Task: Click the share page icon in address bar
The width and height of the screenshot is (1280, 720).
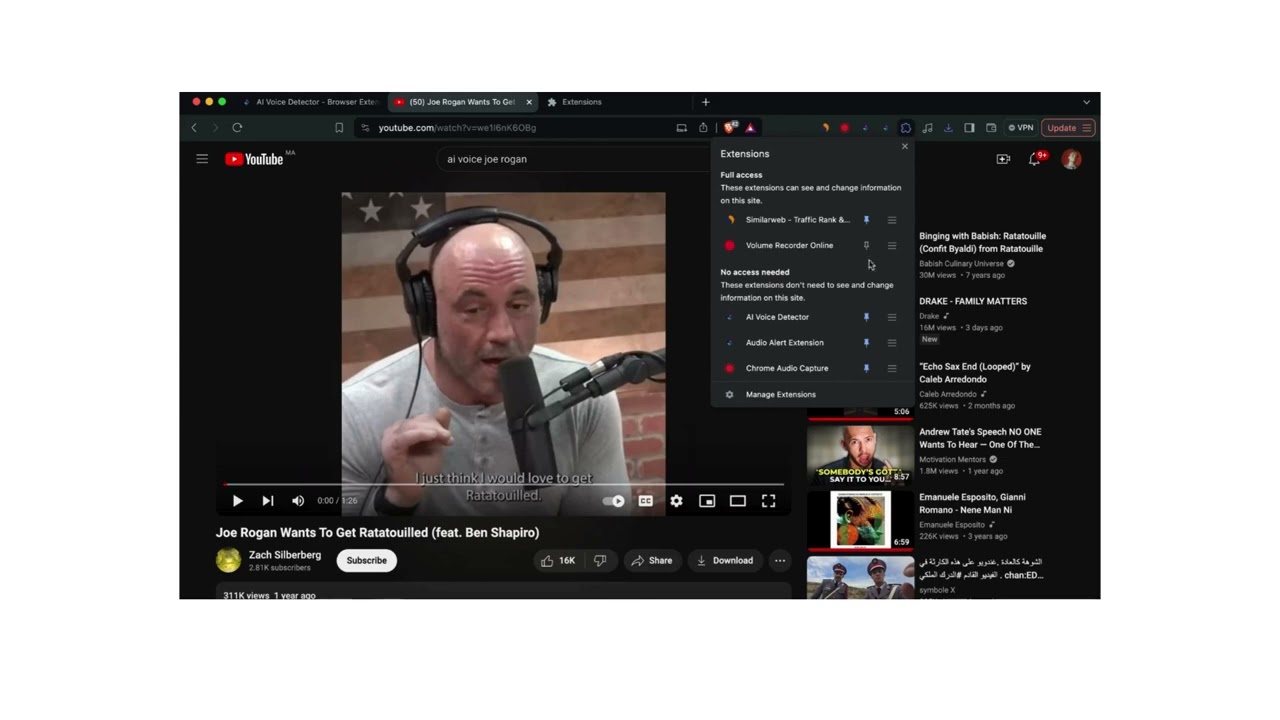Action: [x=703, y=128]
